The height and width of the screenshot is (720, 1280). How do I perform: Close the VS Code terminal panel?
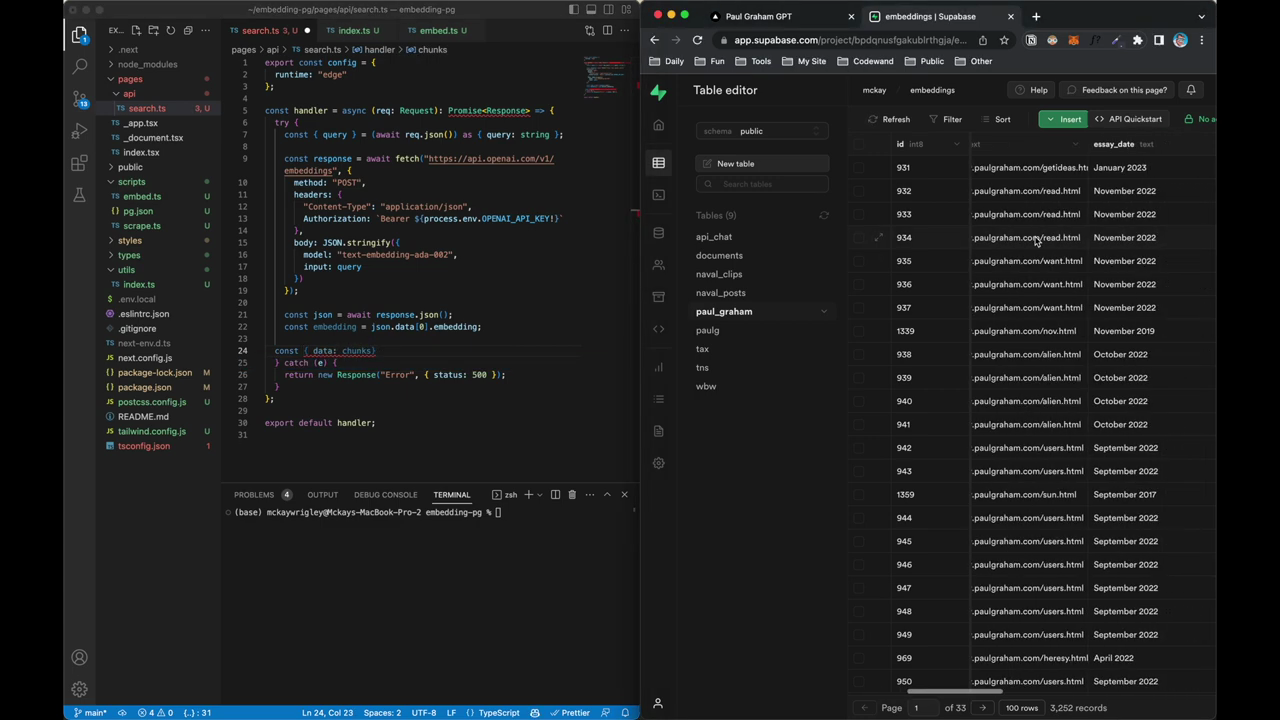[x=624, y=495]
